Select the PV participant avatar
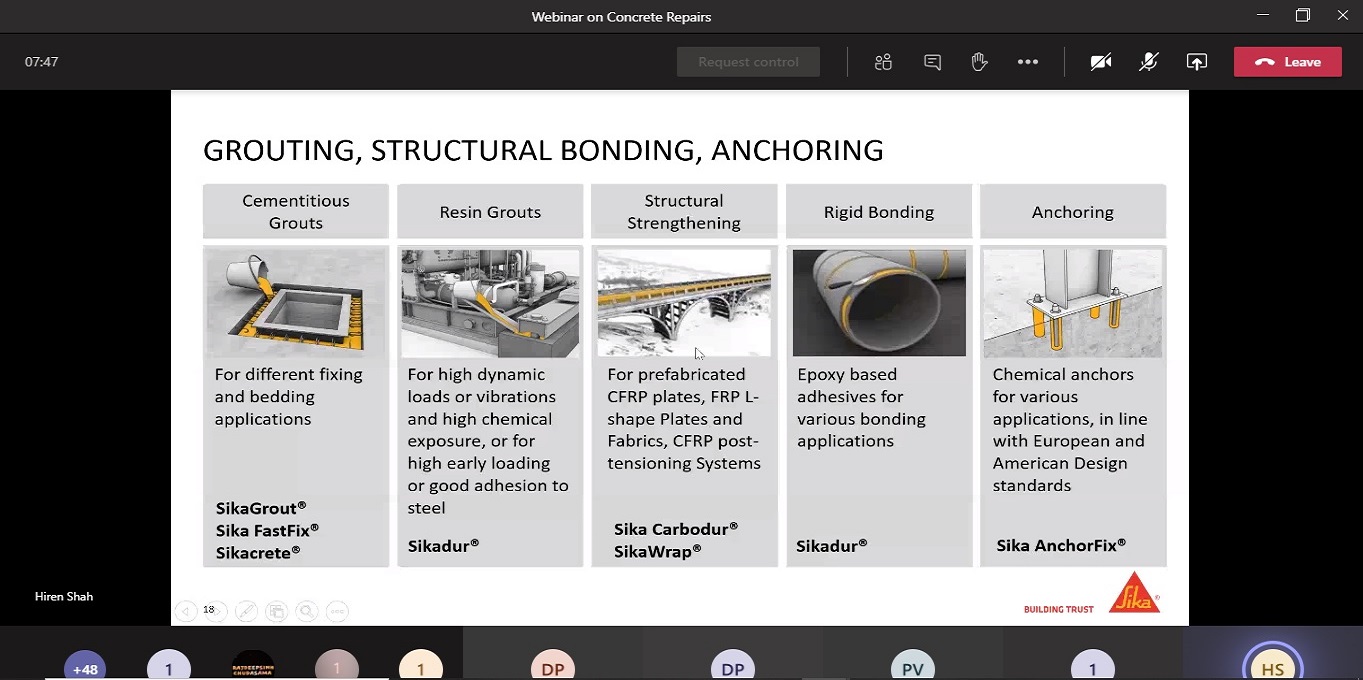This screenshot has width=1363, height=680. 913,667
